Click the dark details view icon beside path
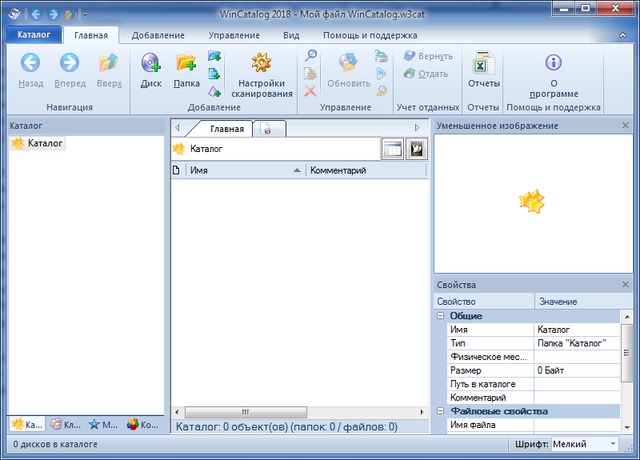Viewport: 640px width, 460px height. pyautogui.click(x=417, y=148)
